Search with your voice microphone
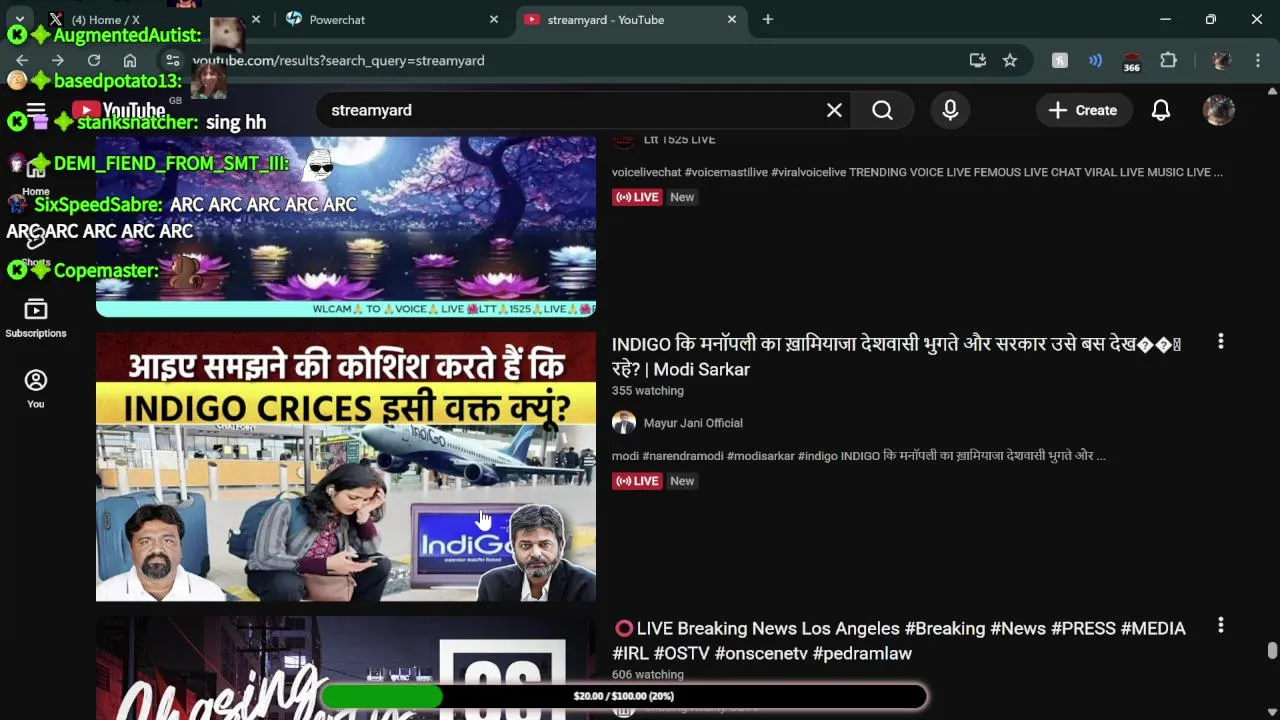Viewport: 1280px width, 720px height. [x=950, y=110]
